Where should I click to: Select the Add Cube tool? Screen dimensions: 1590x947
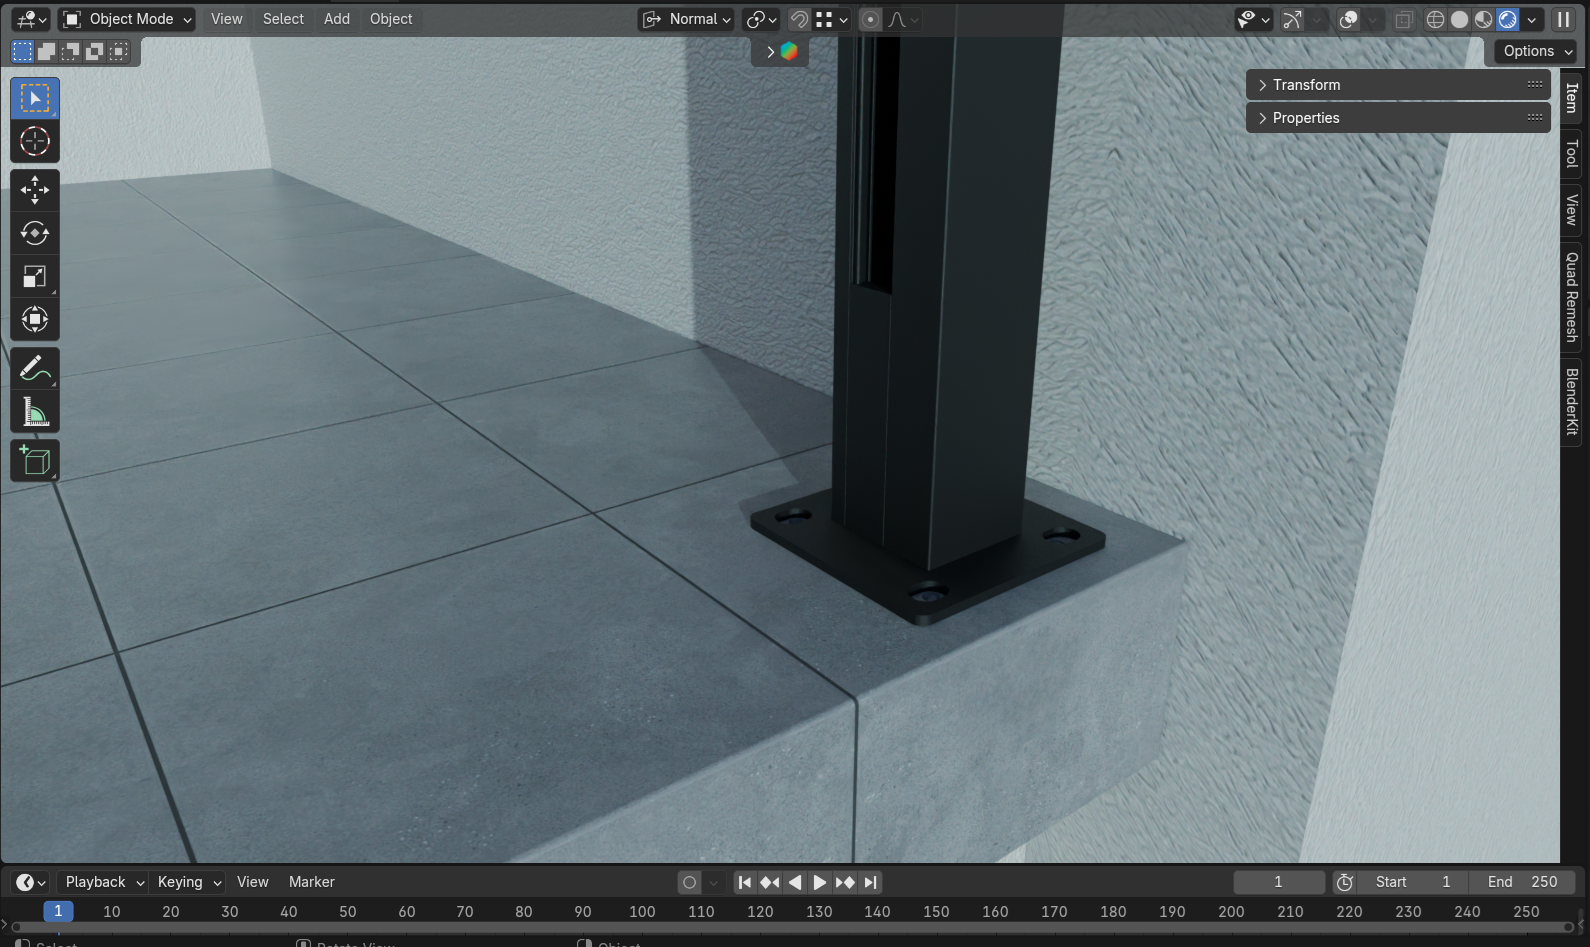(35, 461)
